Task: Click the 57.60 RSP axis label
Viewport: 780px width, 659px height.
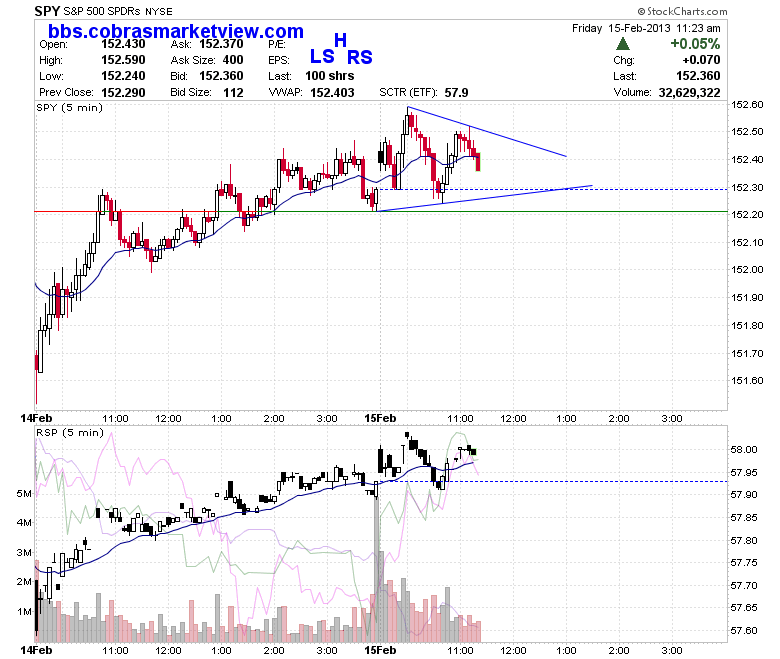Action: (744, 631)
